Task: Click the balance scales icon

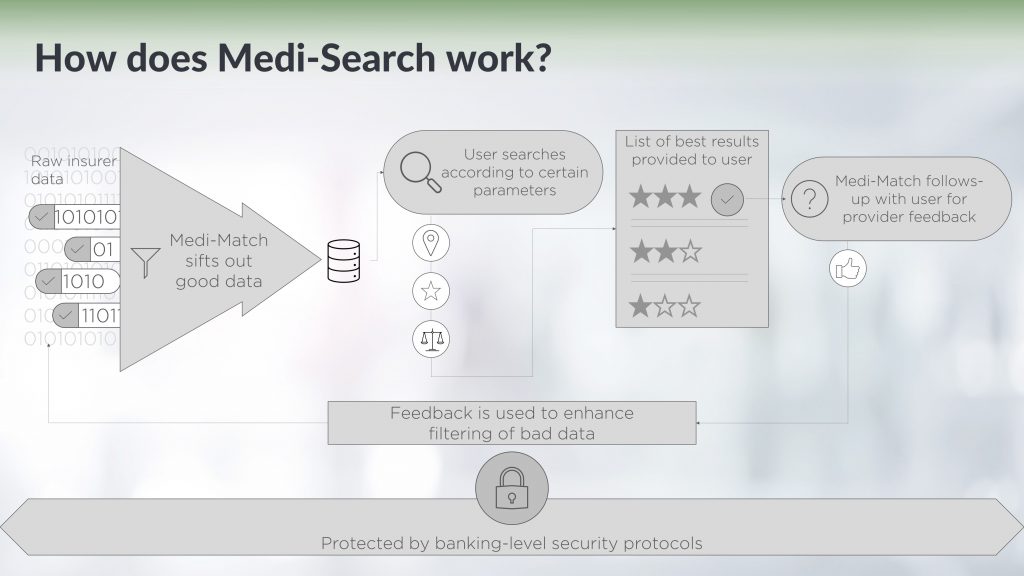Action: coord(431,339)
